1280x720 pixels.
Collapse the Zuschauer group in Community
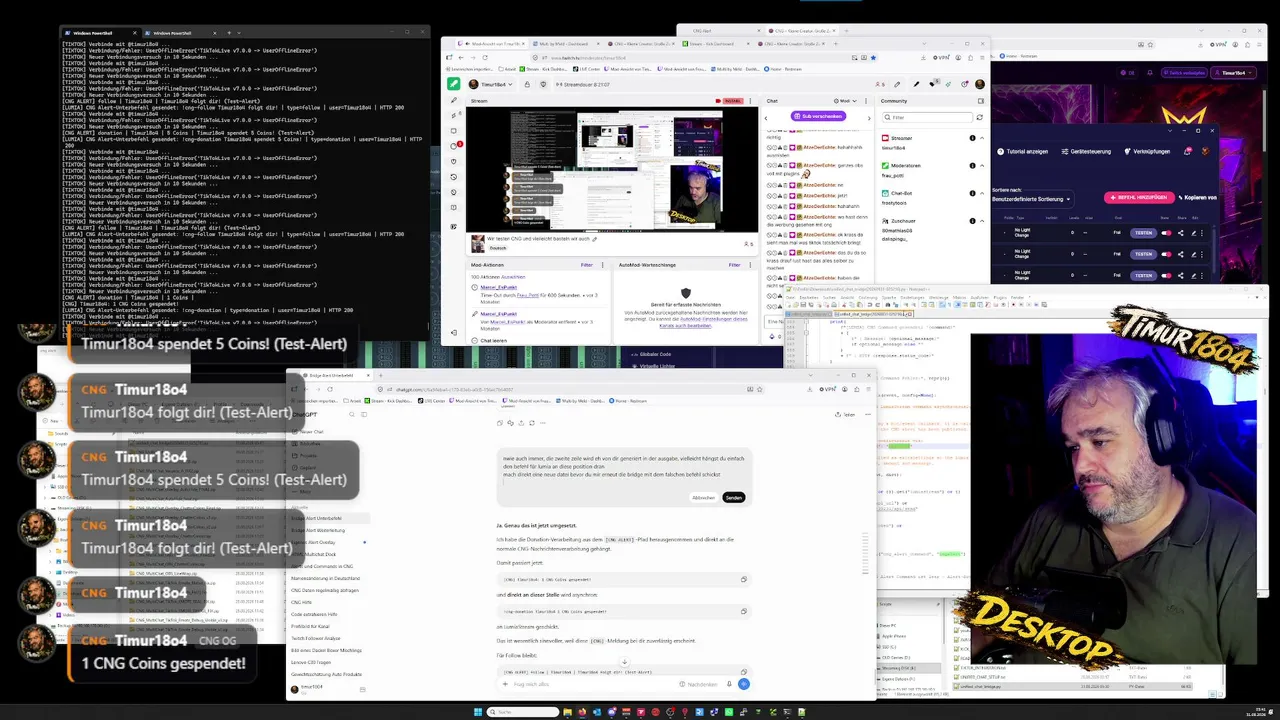point(980,220)
